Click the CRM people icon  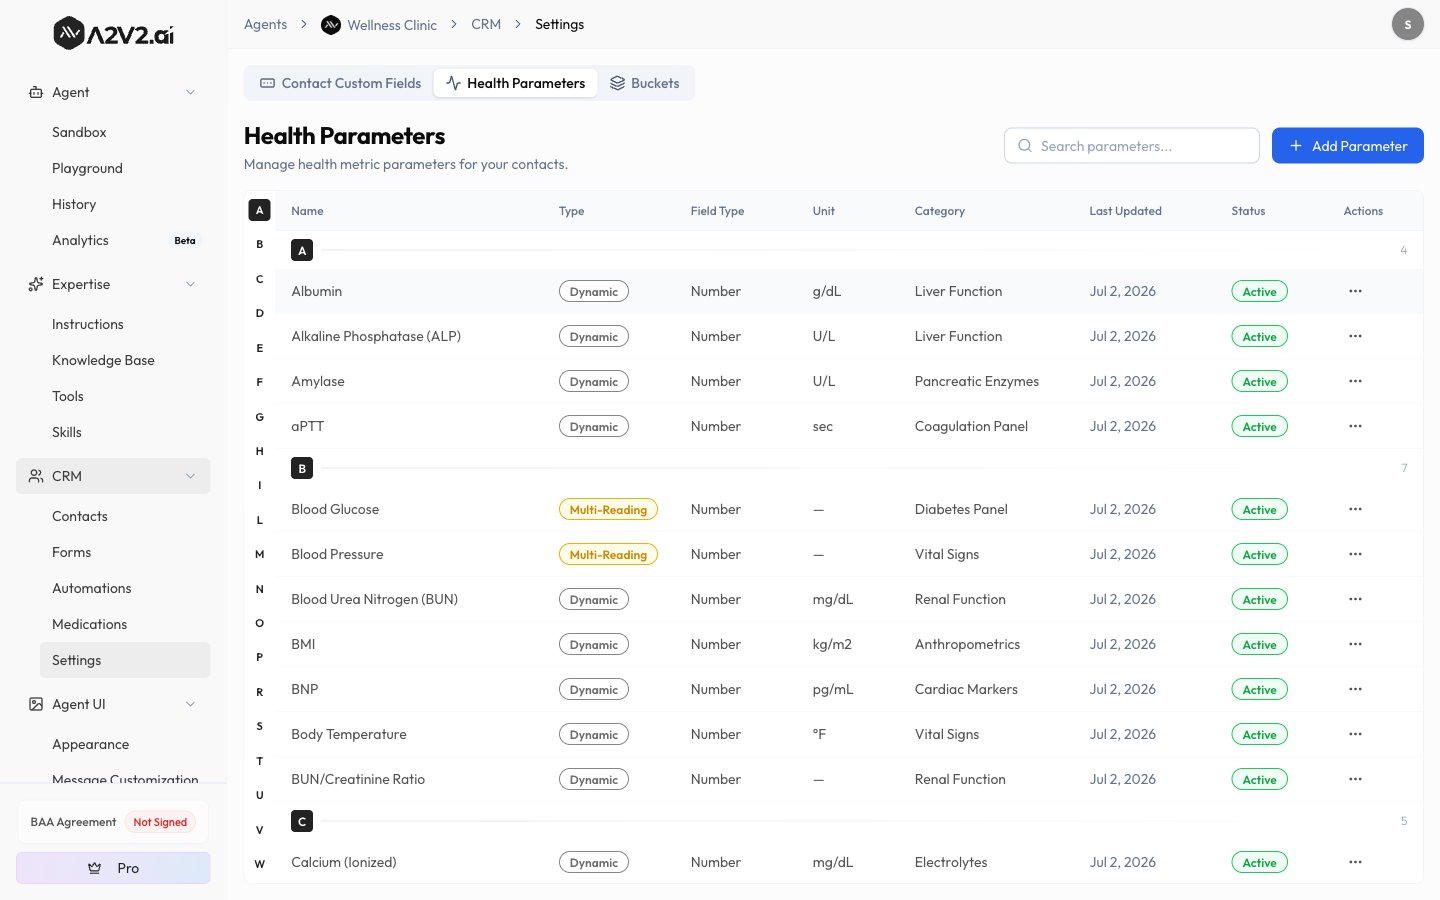[36, 476]
